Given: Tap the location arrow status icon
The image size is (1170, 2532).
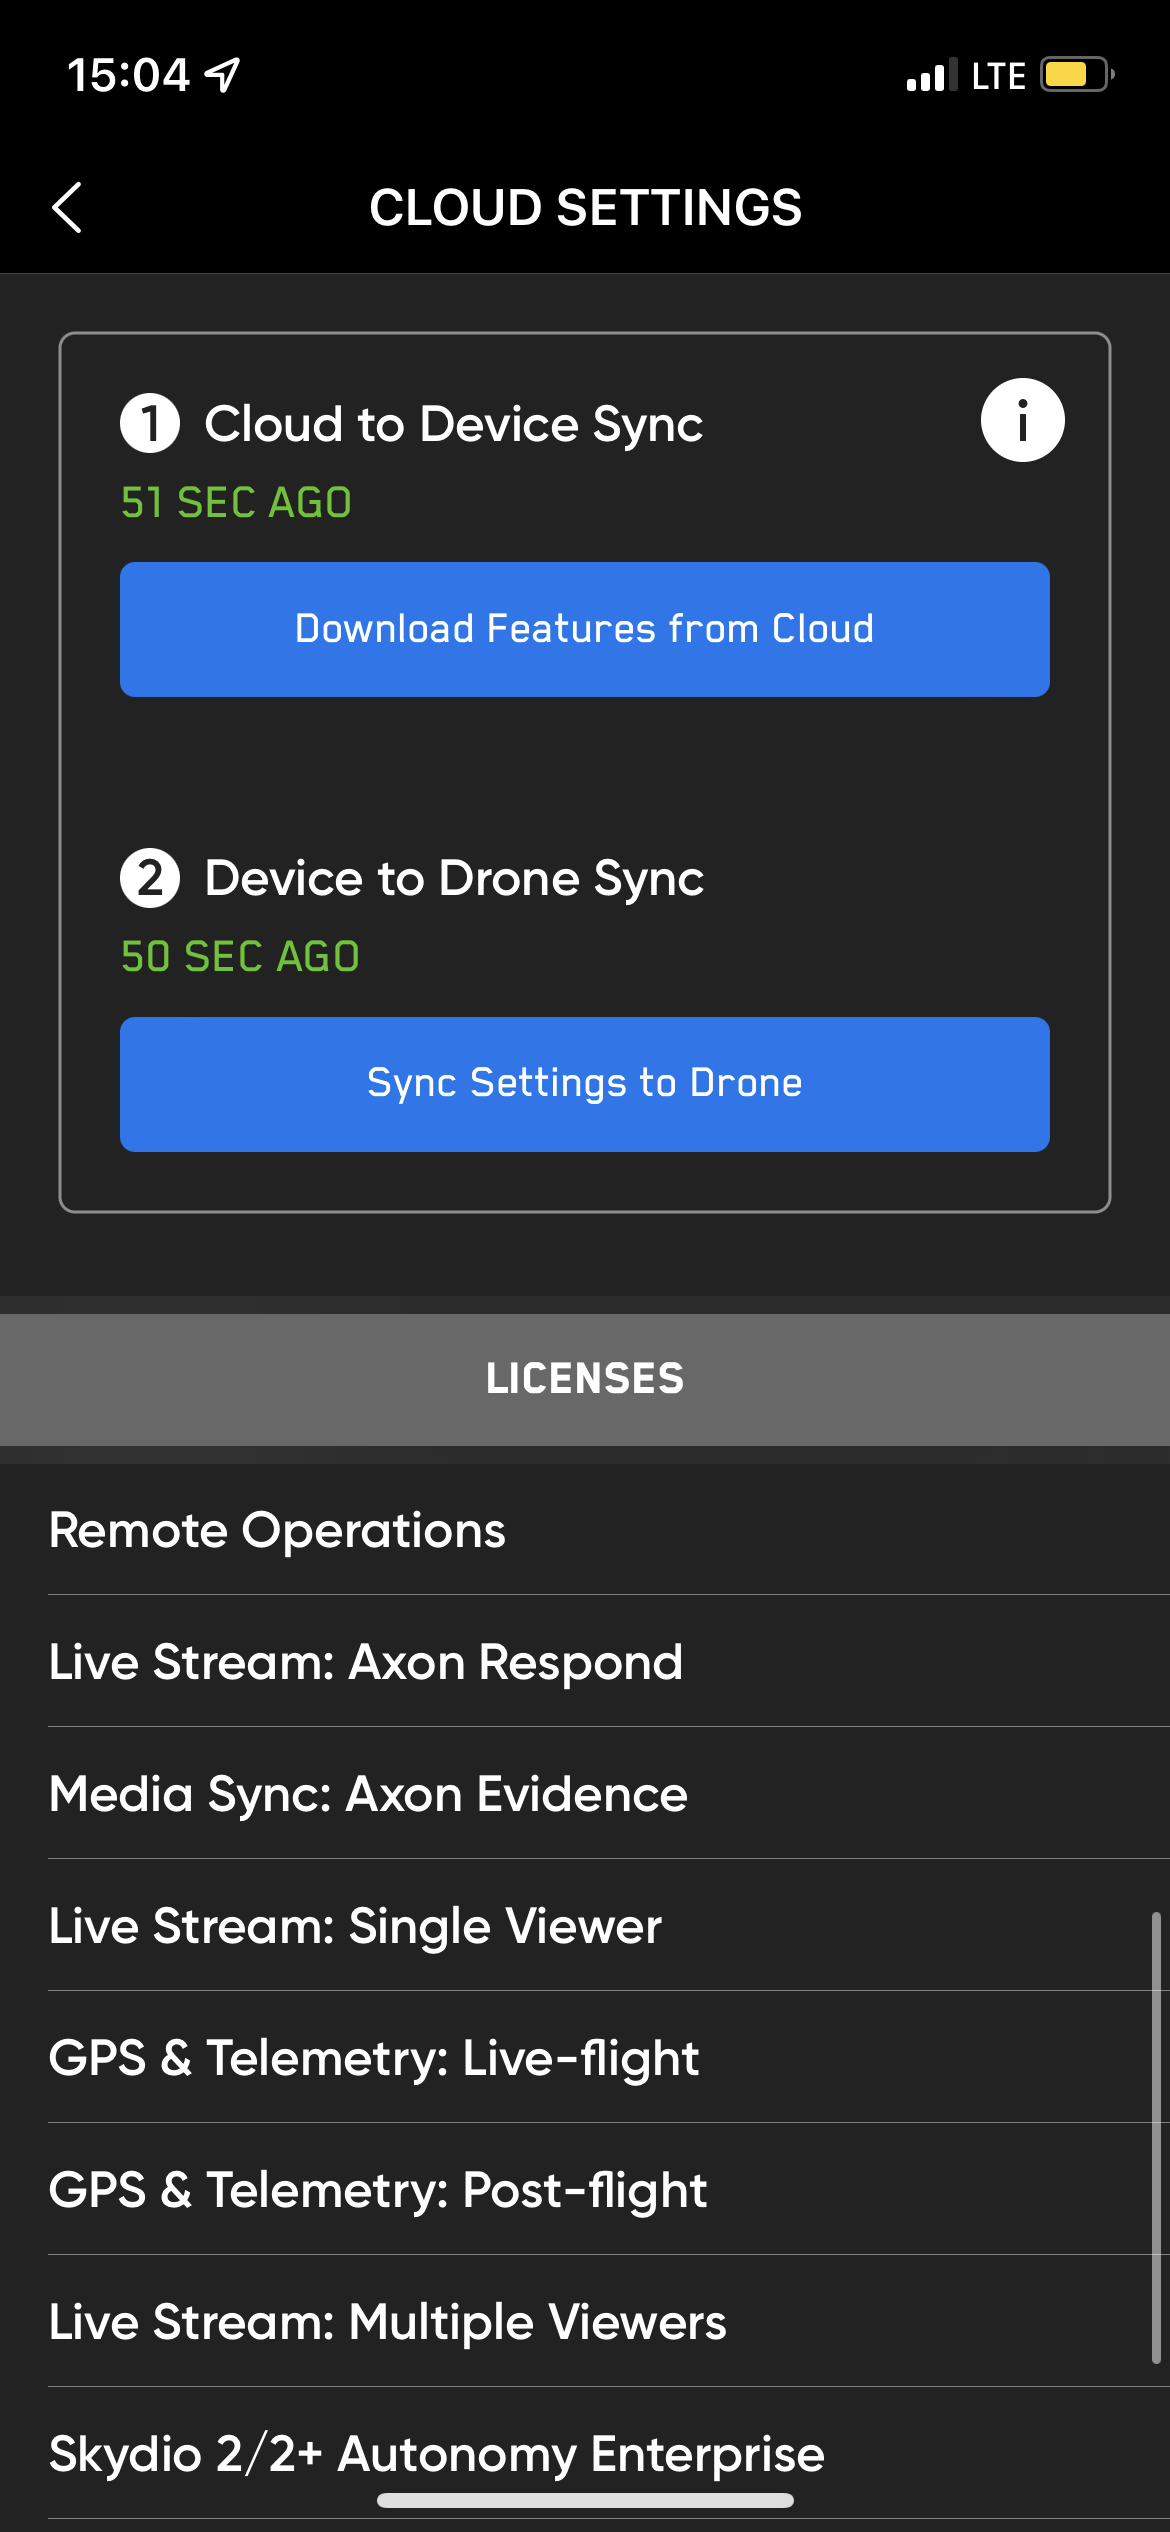Looking at the screenshot, I should coord(223,75).
